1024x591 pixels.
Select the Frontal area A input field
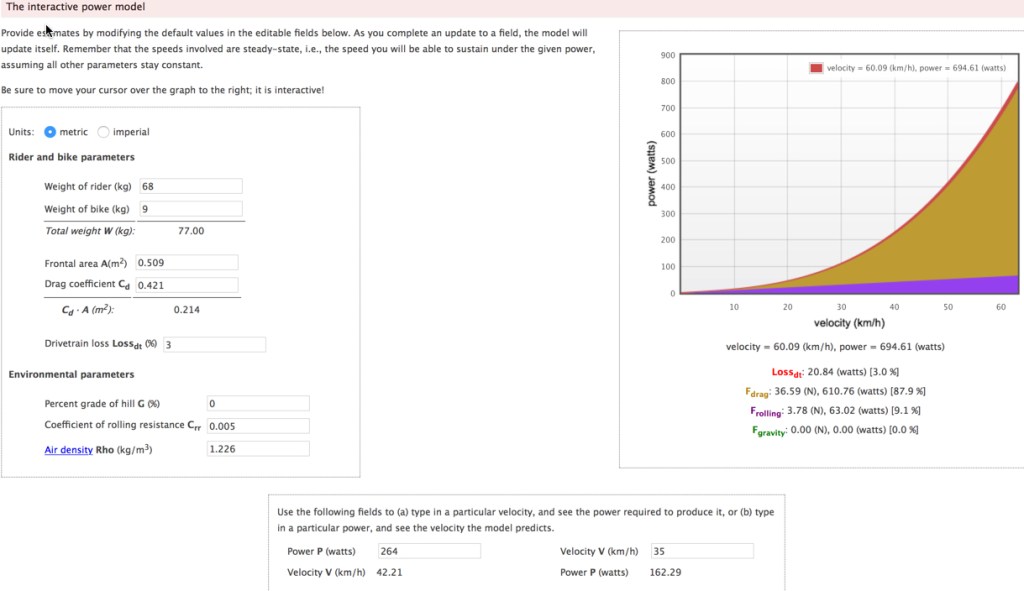(x=186, y=262)
